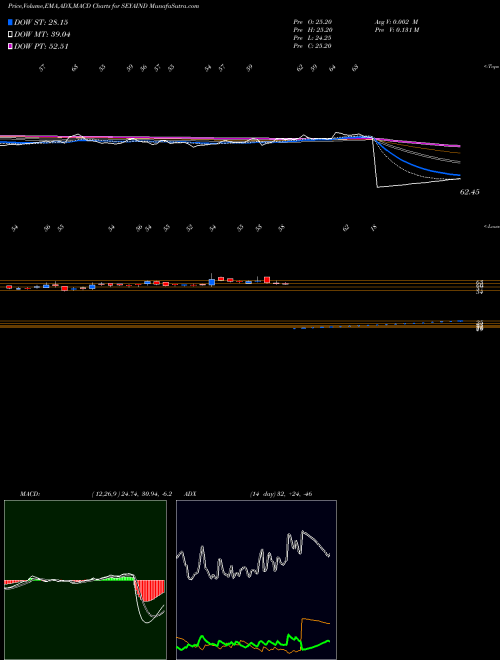Click the Pre V: 0.131 M value
Image resolution: width=500 pixels, height=660 pixels.
click(x=396, y=30)
